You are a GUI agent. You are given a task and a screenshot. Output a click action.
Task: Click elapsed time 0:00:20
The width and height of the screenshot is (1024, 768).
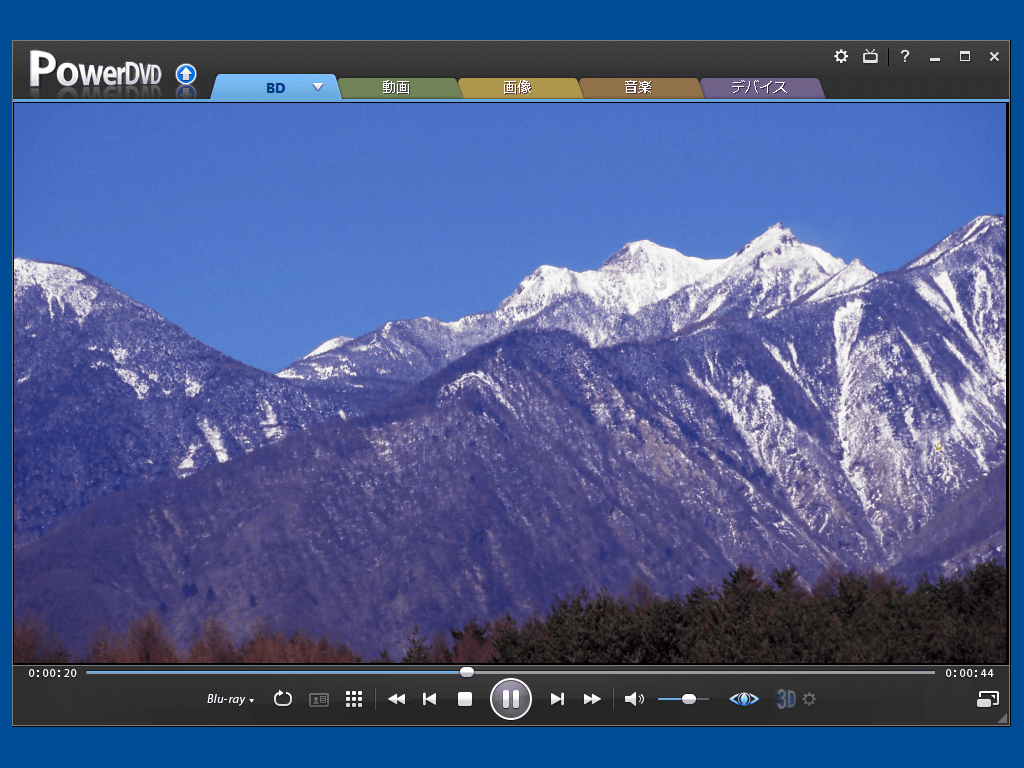click(52, 673)
